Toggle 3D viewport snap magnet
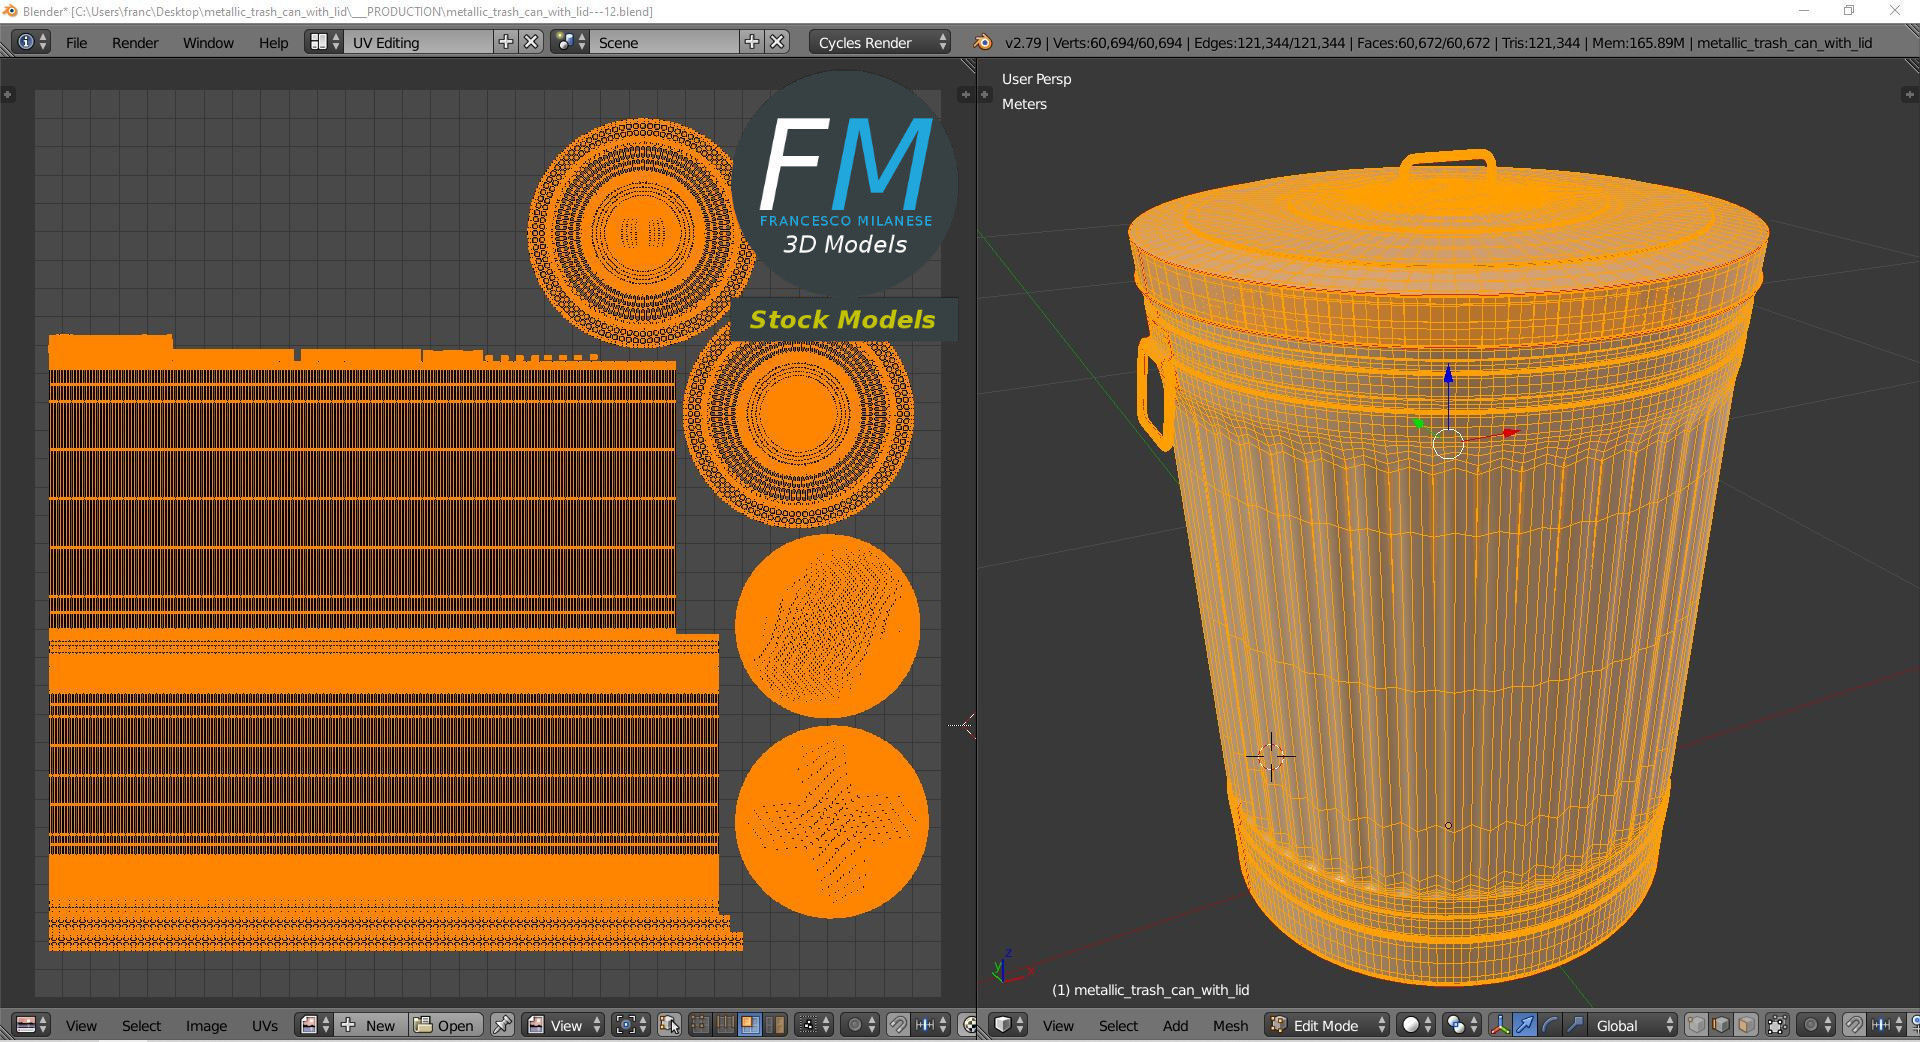 [1854, 1025]
